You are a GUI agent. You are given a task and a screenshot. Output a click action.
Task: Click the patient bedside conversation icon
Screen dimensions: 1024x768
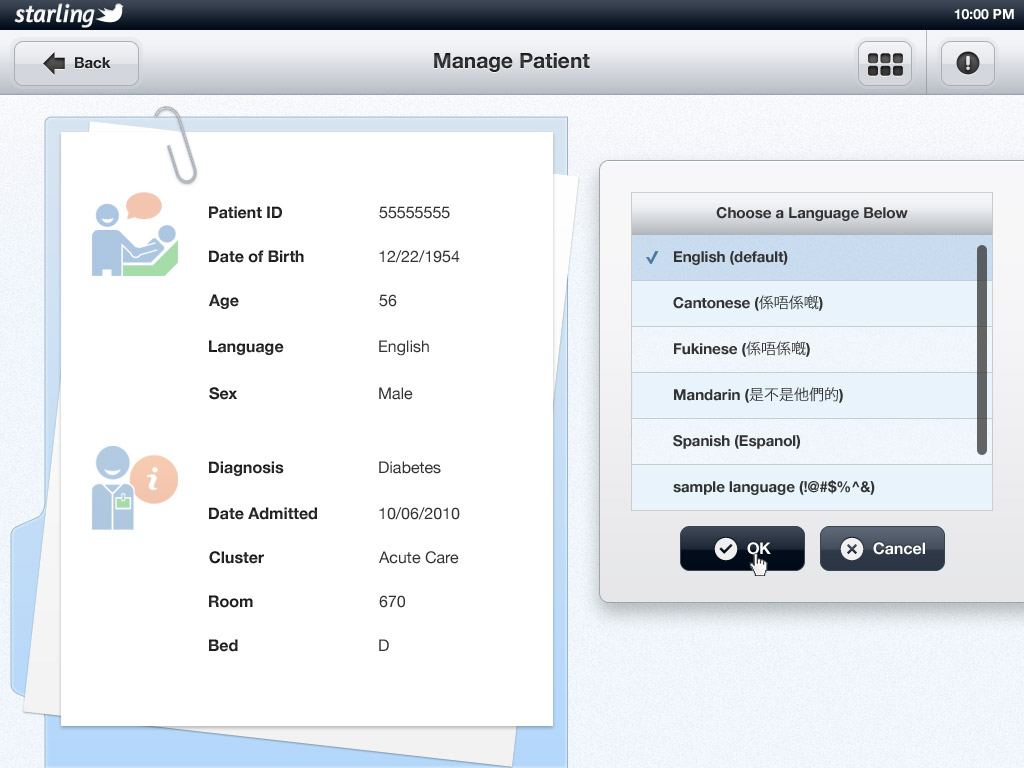(134, 235)
